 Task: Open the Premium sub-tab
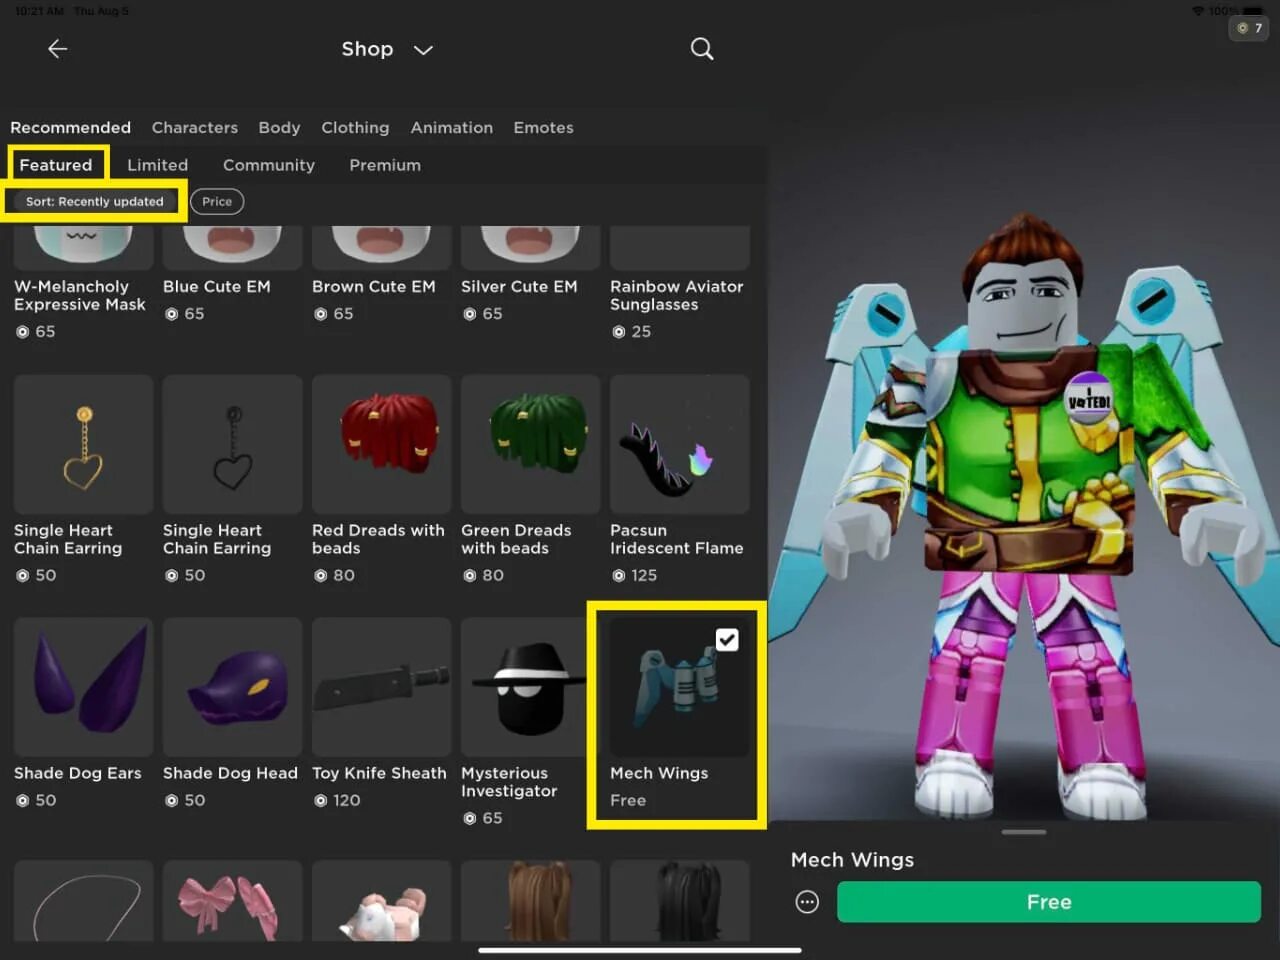385,165
